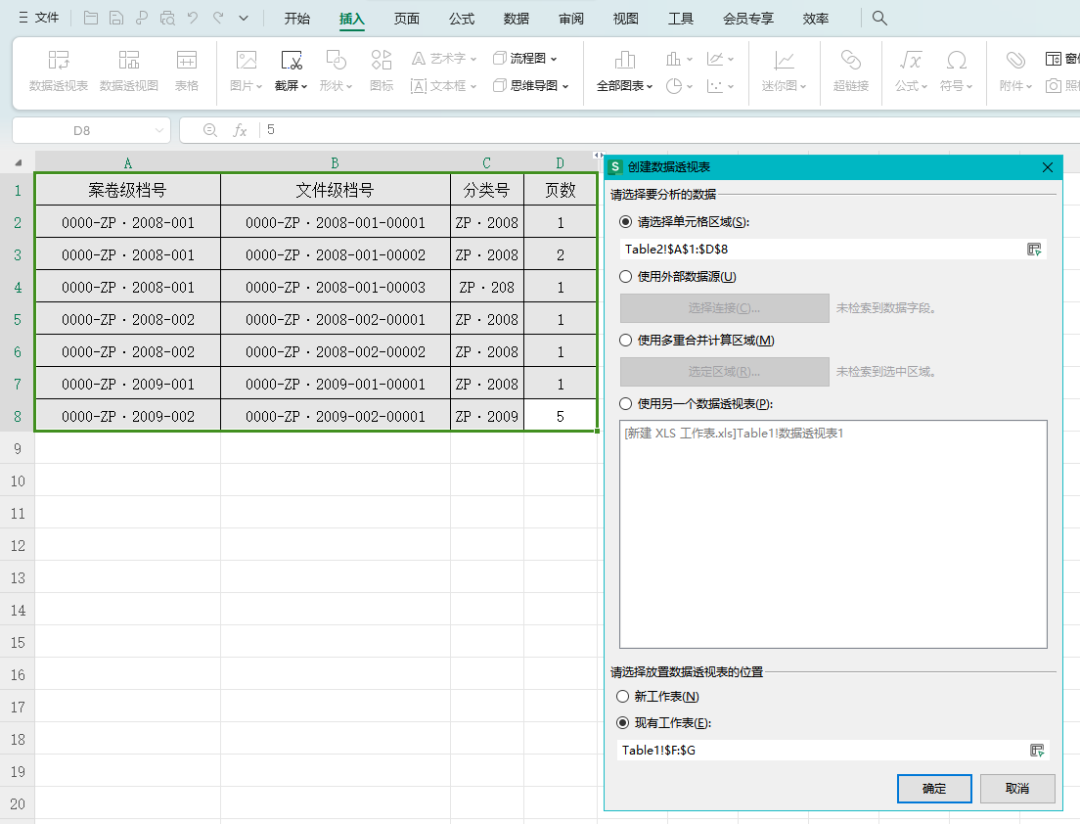Click the Name Box showing D8
Viewport: 1080px width, 824px height.
point(91,130)
